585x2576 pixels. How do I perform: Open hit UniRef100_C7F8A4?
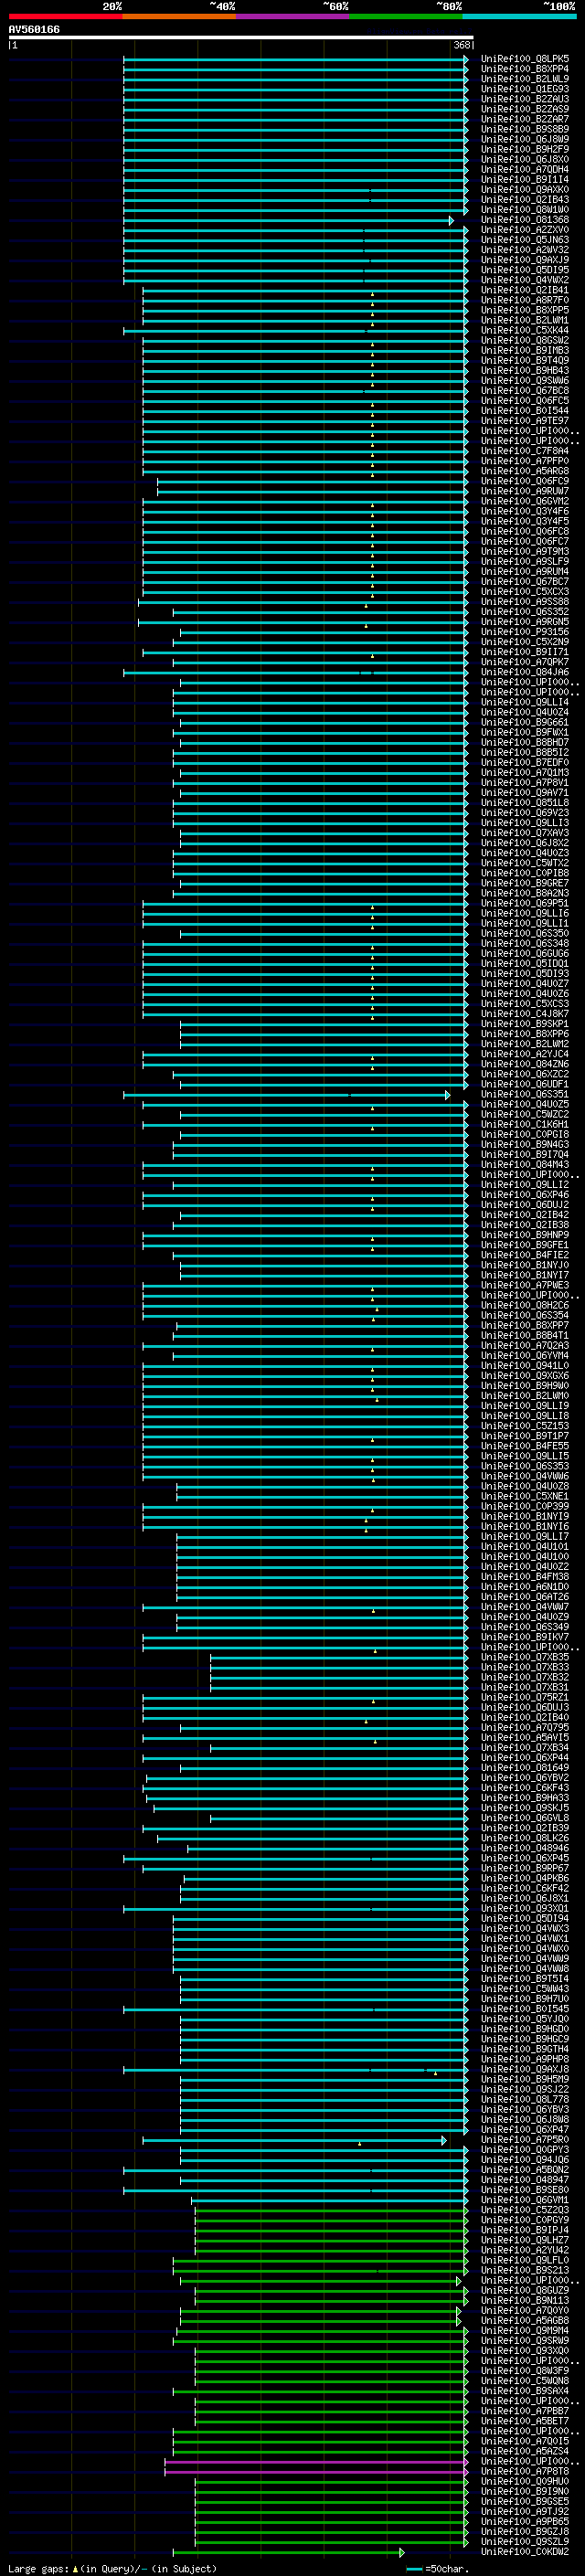point(524,451)
